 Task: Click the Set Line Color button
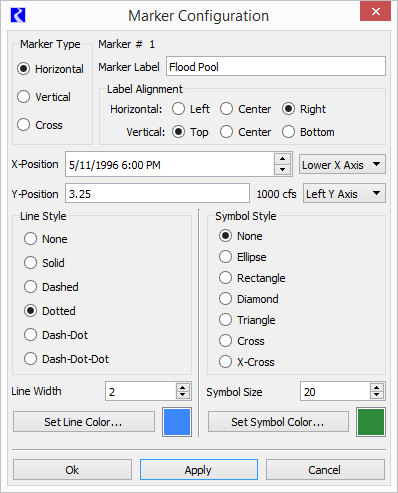tap(84, 422)
